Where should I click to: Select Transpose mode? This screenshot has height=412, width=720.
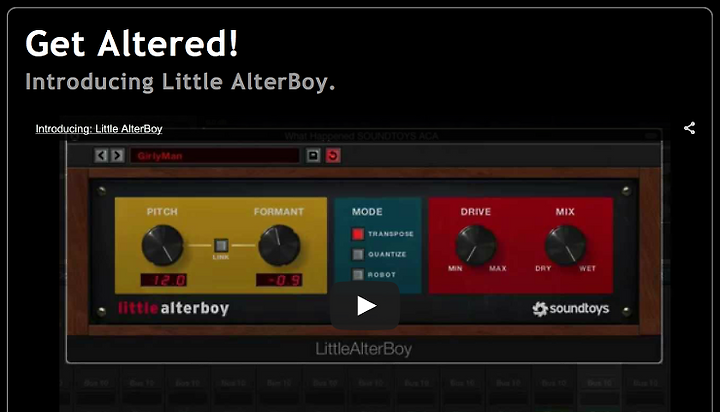coord(358,234)
